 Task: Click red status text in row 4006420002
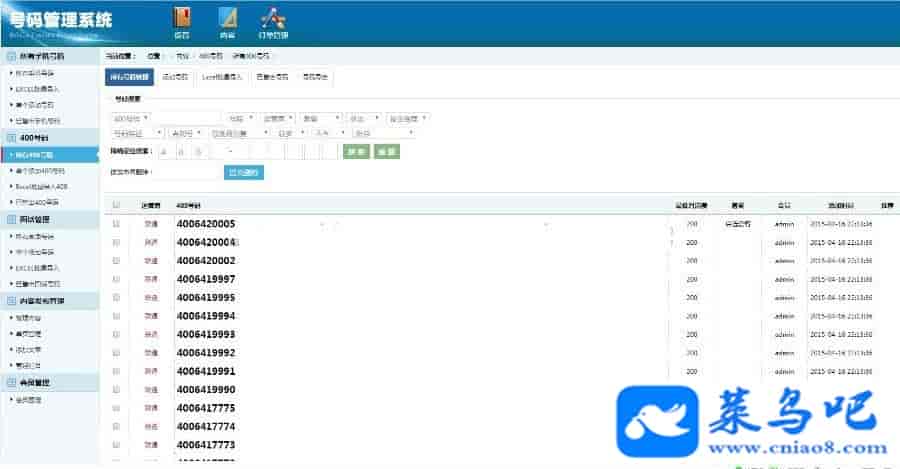[151, 261]
